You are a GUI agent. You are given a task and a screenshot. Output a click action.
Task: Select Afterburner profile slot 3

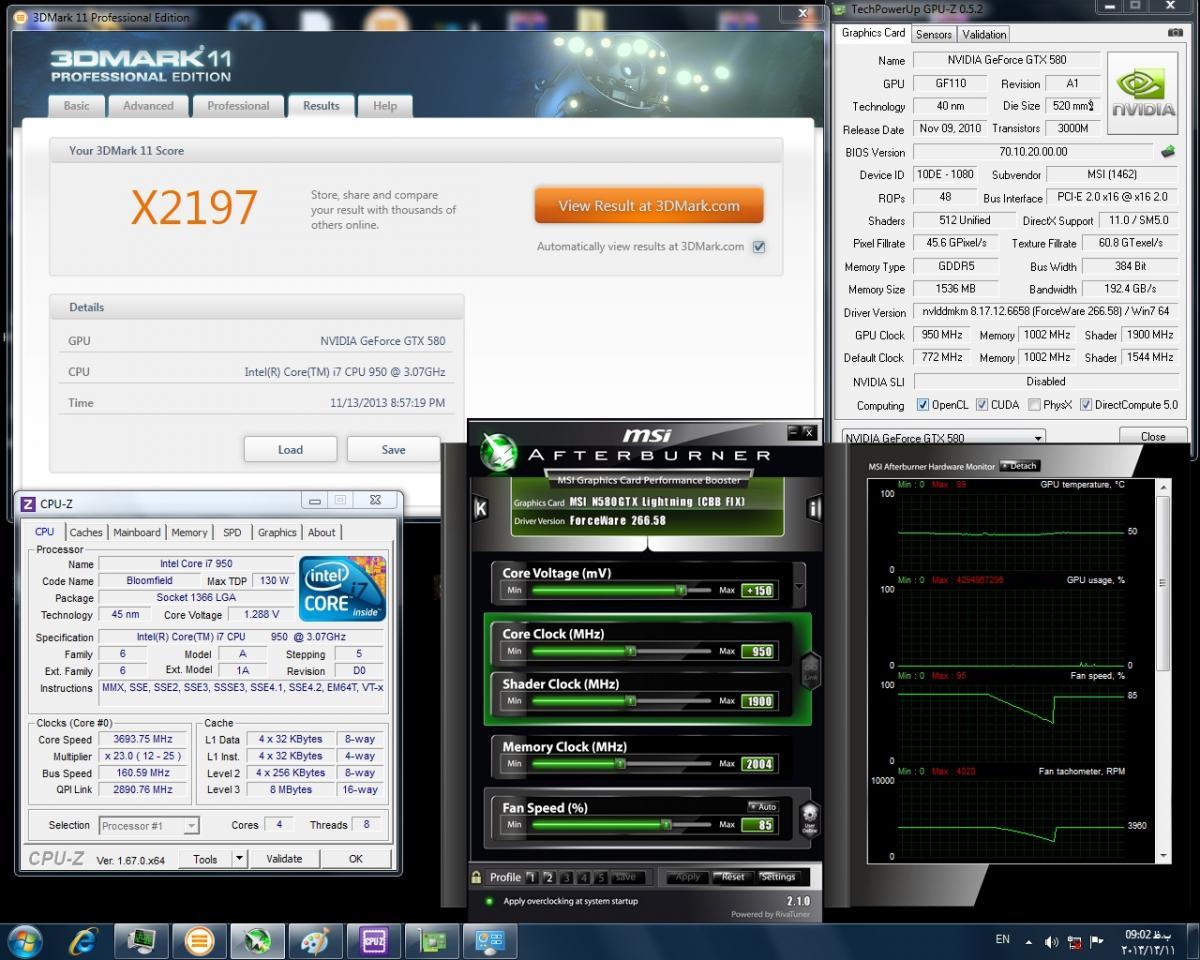click(566, 877)
